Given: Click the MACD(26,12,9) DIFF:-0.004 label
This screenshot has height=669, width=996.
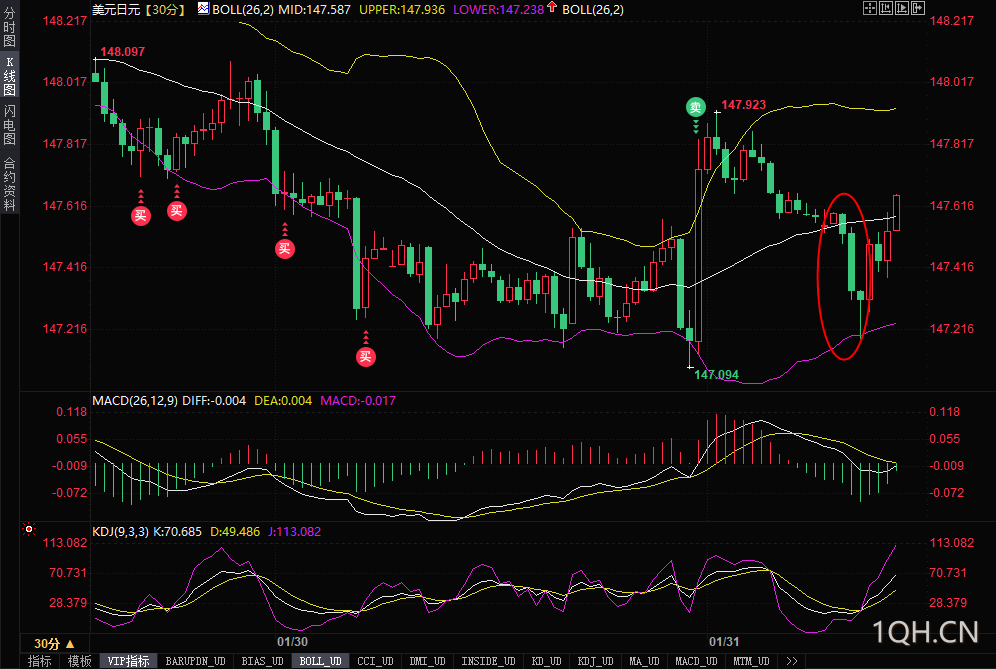Looking at the screenshot, I should pyautogui.click(x=169, y=401).
